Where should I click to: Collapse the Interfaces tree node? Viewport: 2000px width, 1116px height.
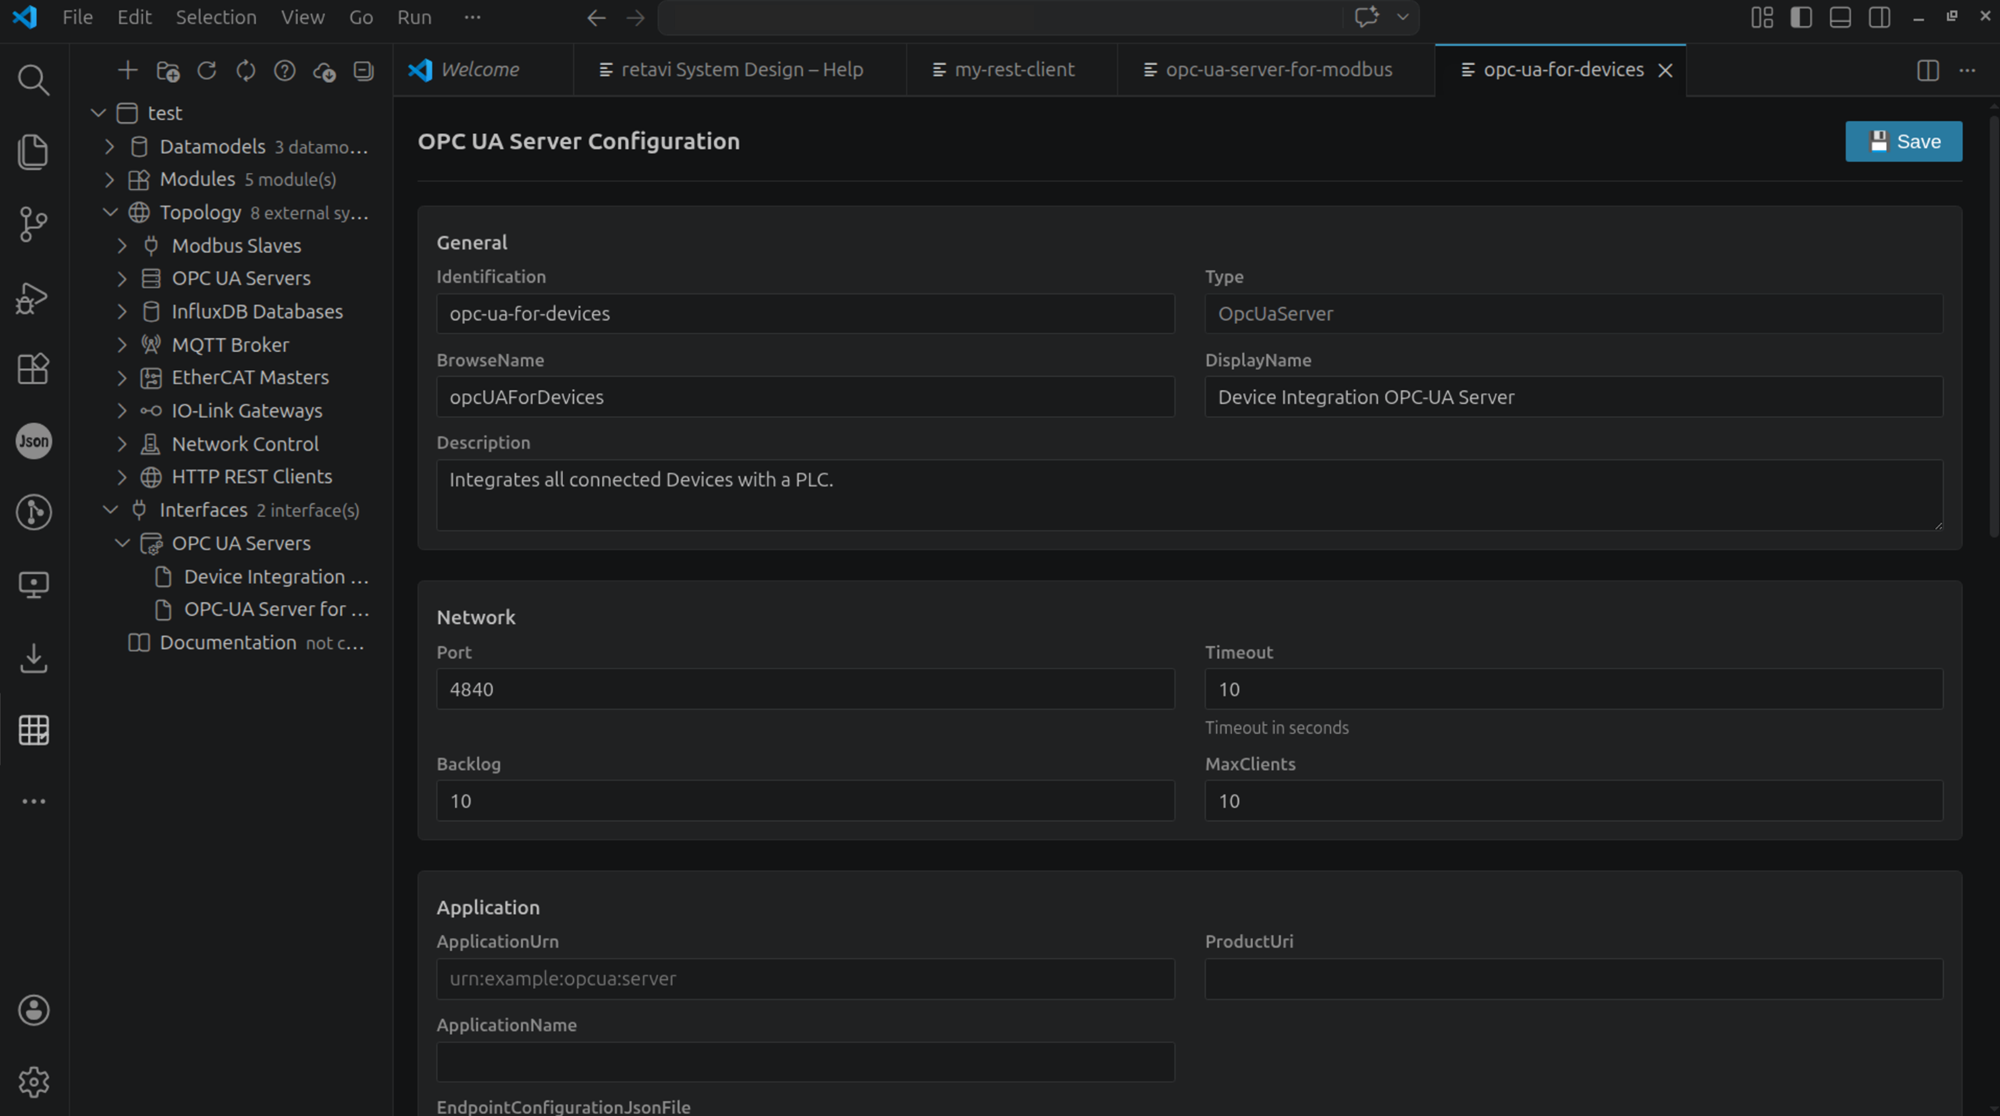(110, 510)
